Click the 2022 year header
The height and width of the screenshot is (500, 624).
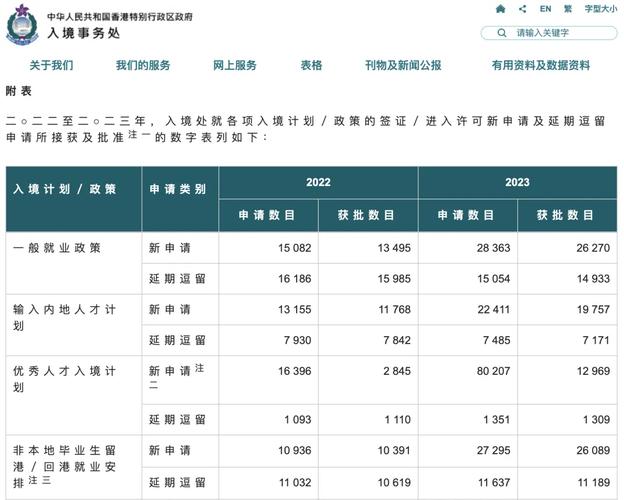[x=318, y=182]
